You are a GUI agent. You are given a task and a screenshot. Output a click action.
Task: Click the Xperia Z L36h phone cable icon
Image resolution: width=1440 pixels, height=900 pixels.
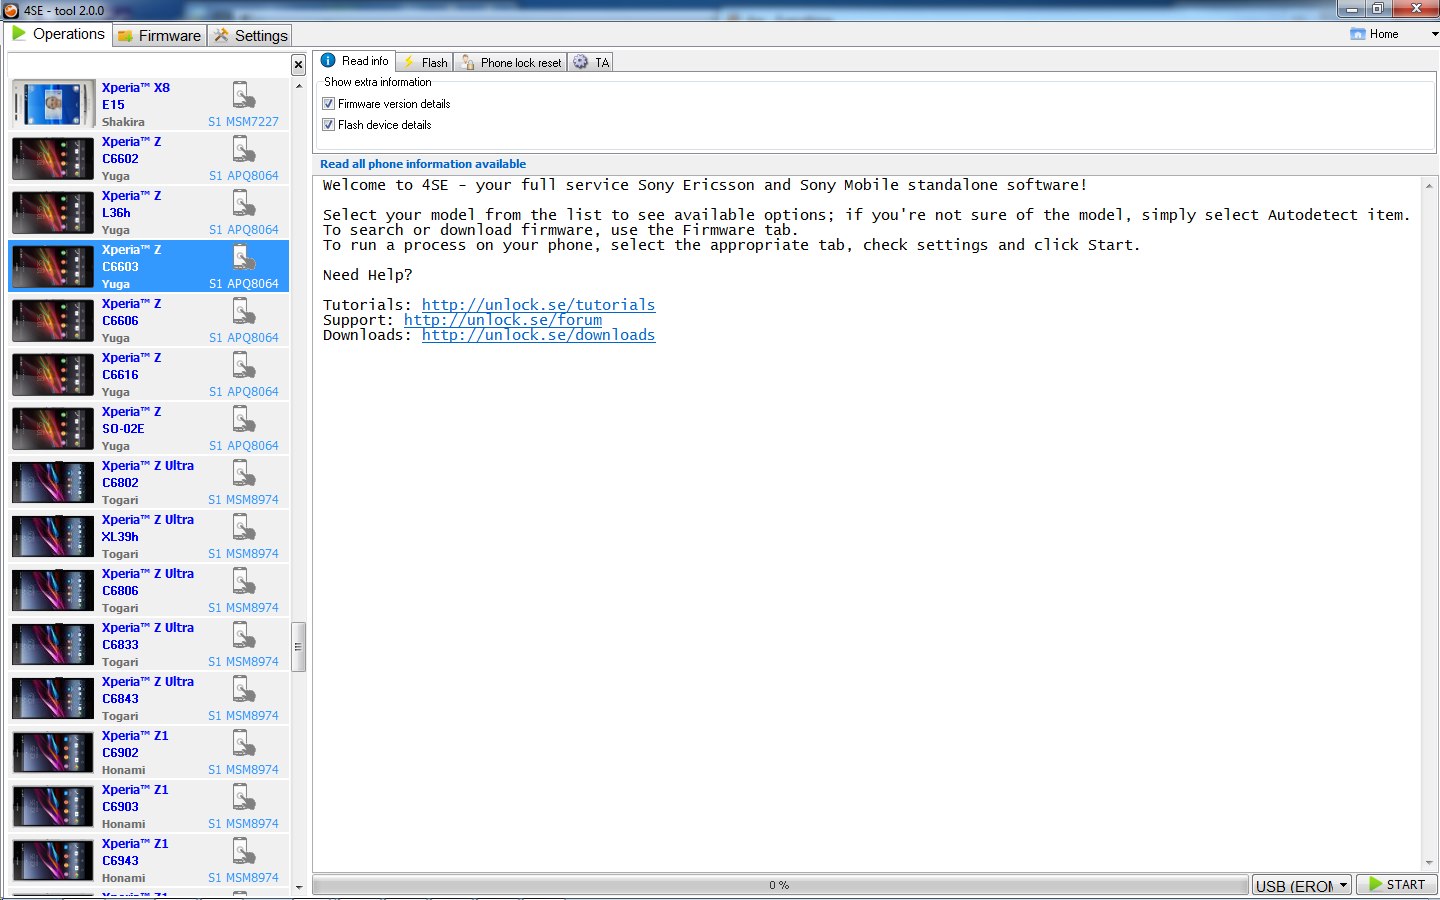coord(244,203)
